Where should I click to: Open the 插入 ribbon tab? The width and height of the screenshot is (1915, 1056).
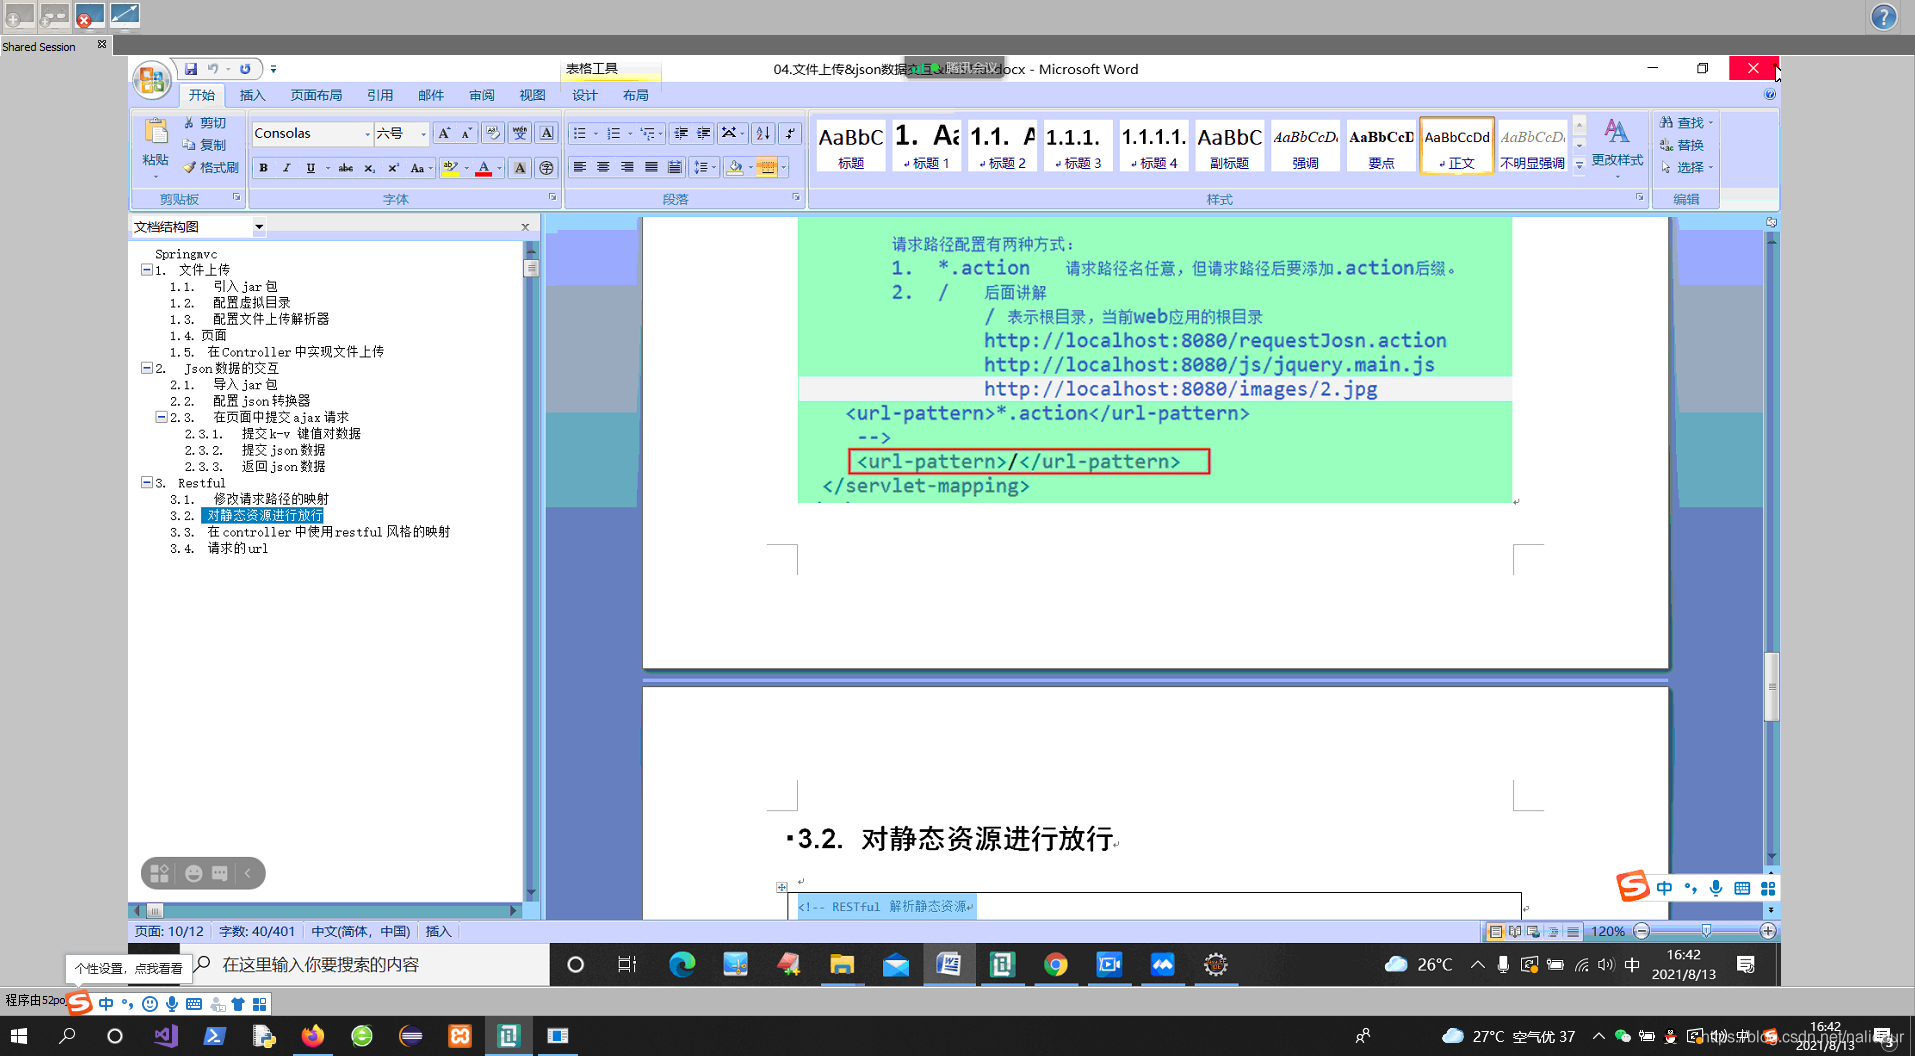253,95
